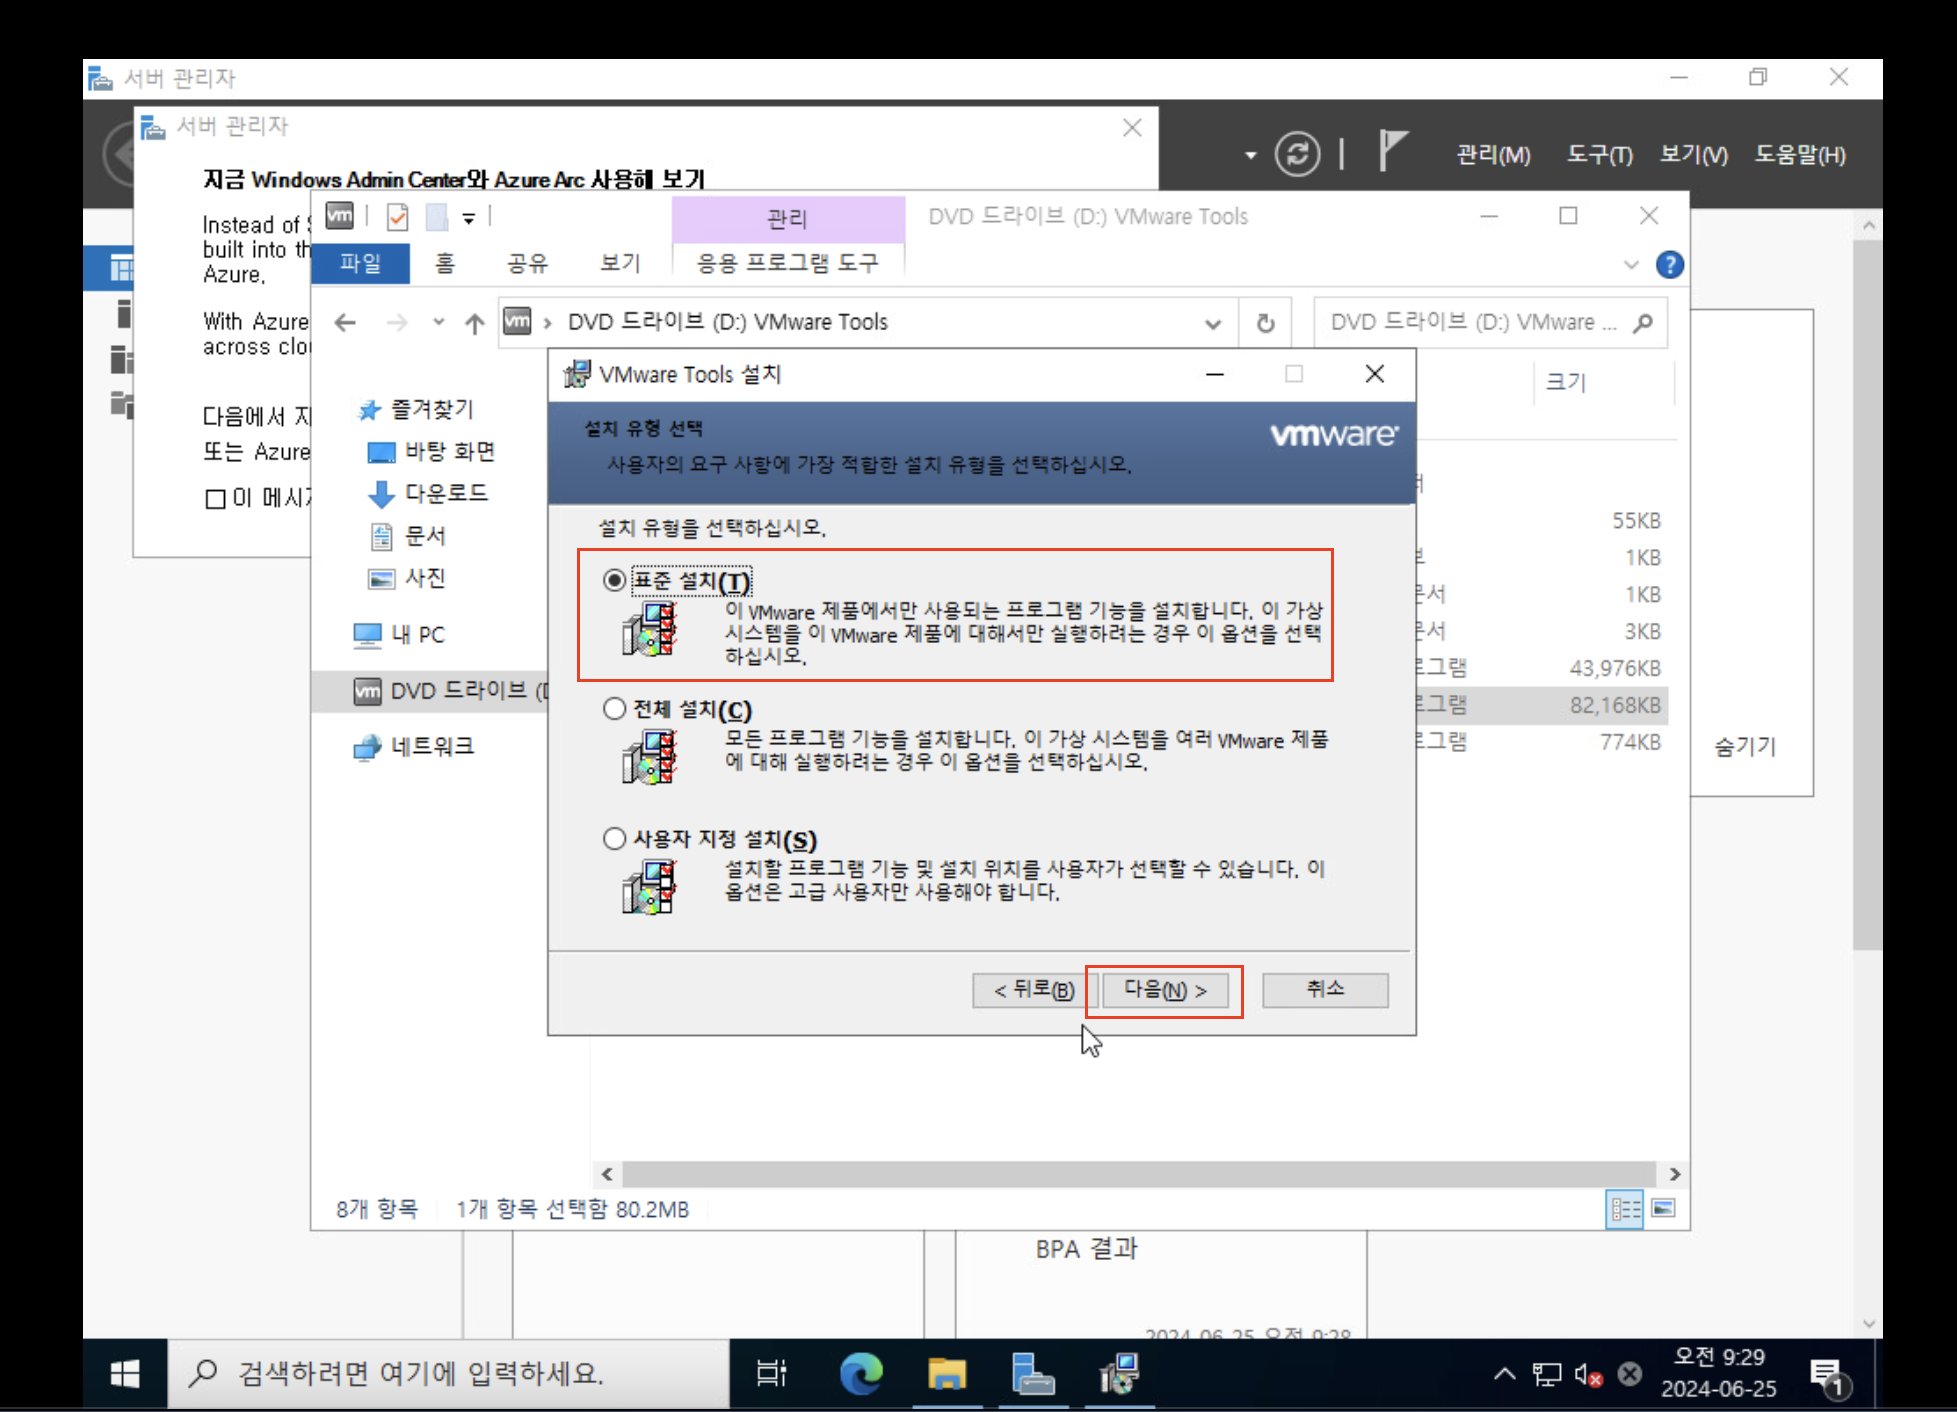Open the Explorer help question mark icon
This screenshot has width=1957, height=1412.
click(x=1669, y=265)
